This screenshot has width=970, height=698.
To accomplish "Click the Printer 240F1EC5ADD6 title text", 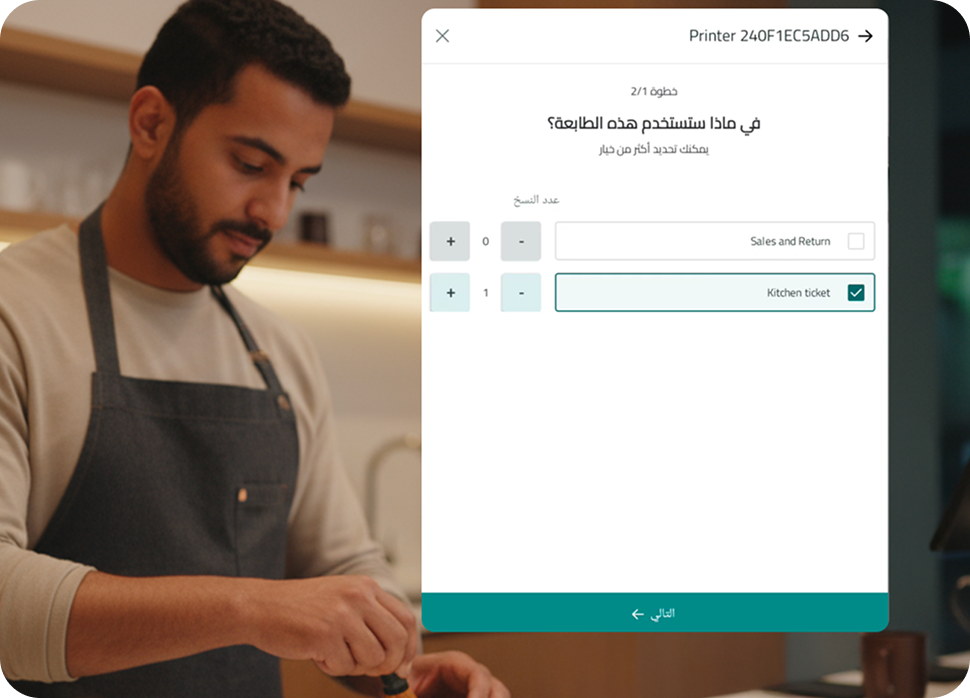I will point(769,36).
